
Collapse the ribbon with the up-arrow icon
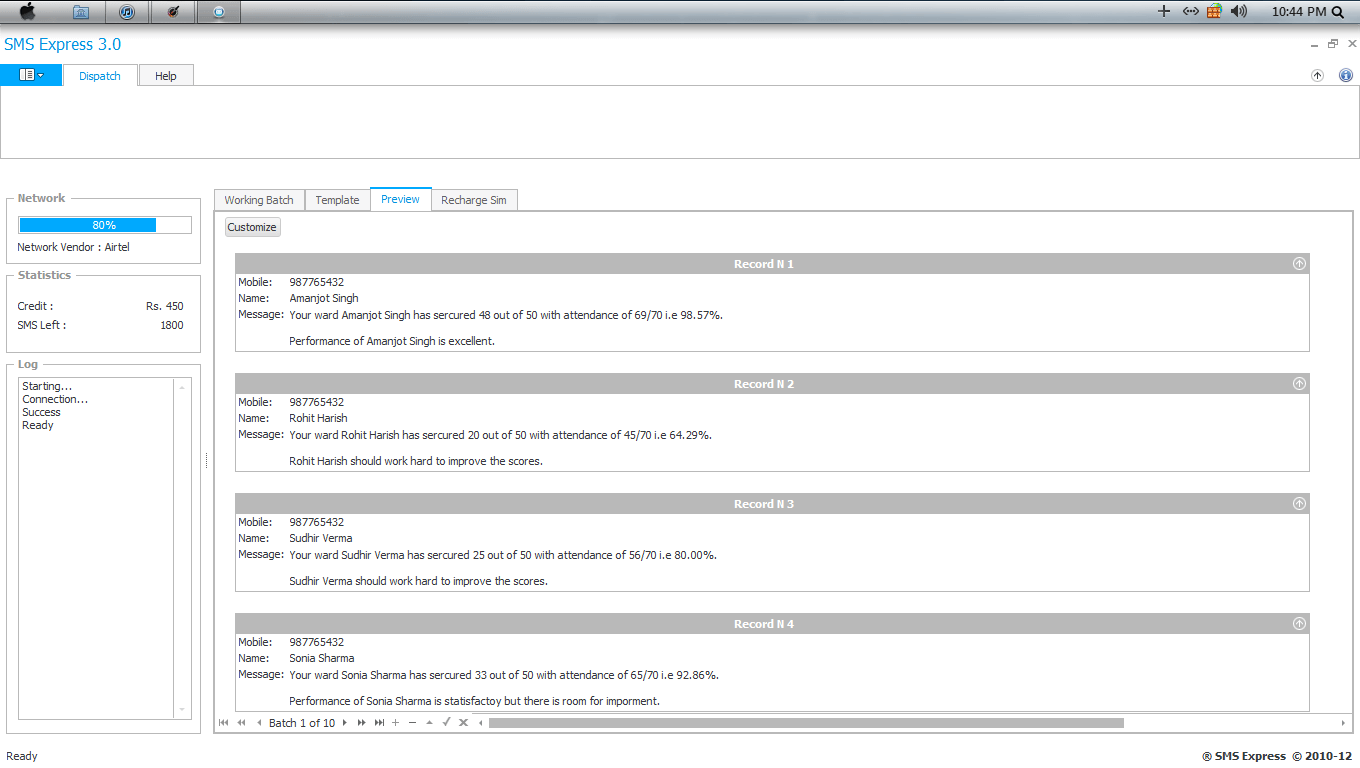click(1318, 75)
